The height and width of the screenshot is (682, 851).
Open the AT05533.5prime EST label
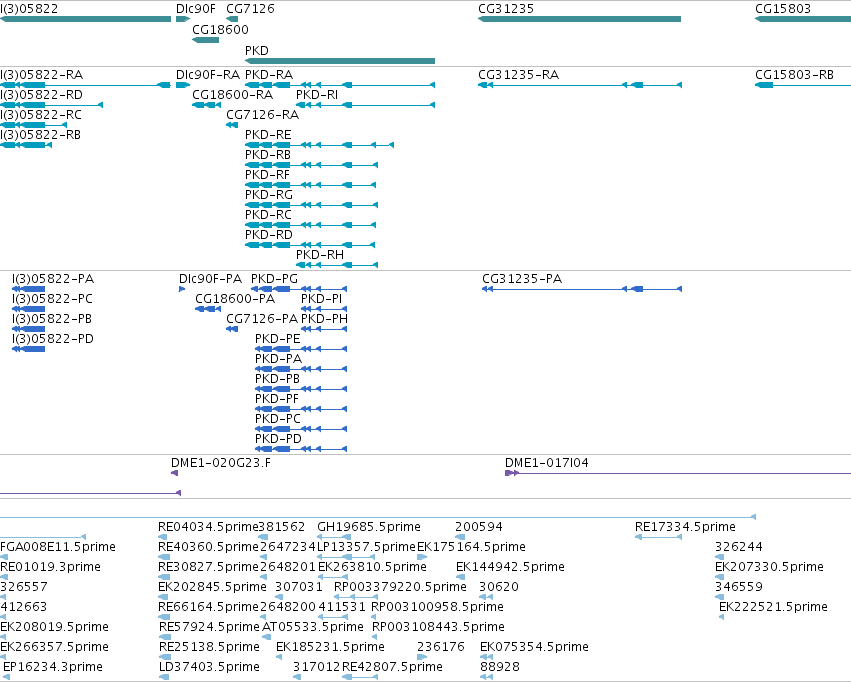click(313, 627)
